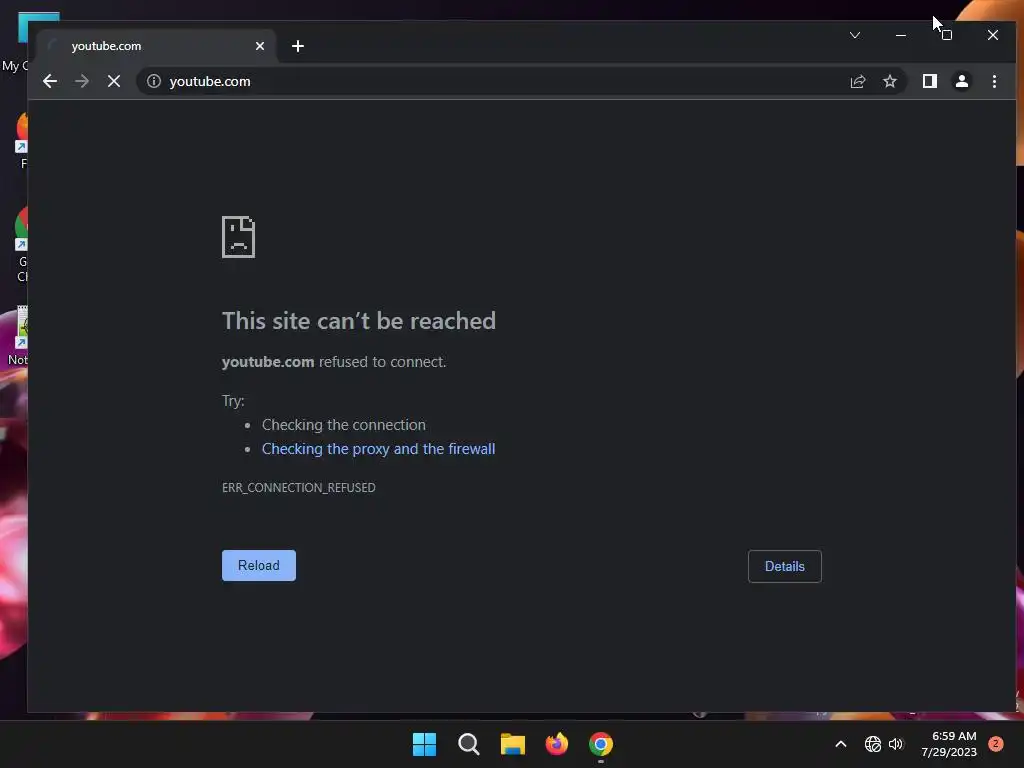
Task: Open Checking the proxy and the firewall link
Action: tap(378, 449)
